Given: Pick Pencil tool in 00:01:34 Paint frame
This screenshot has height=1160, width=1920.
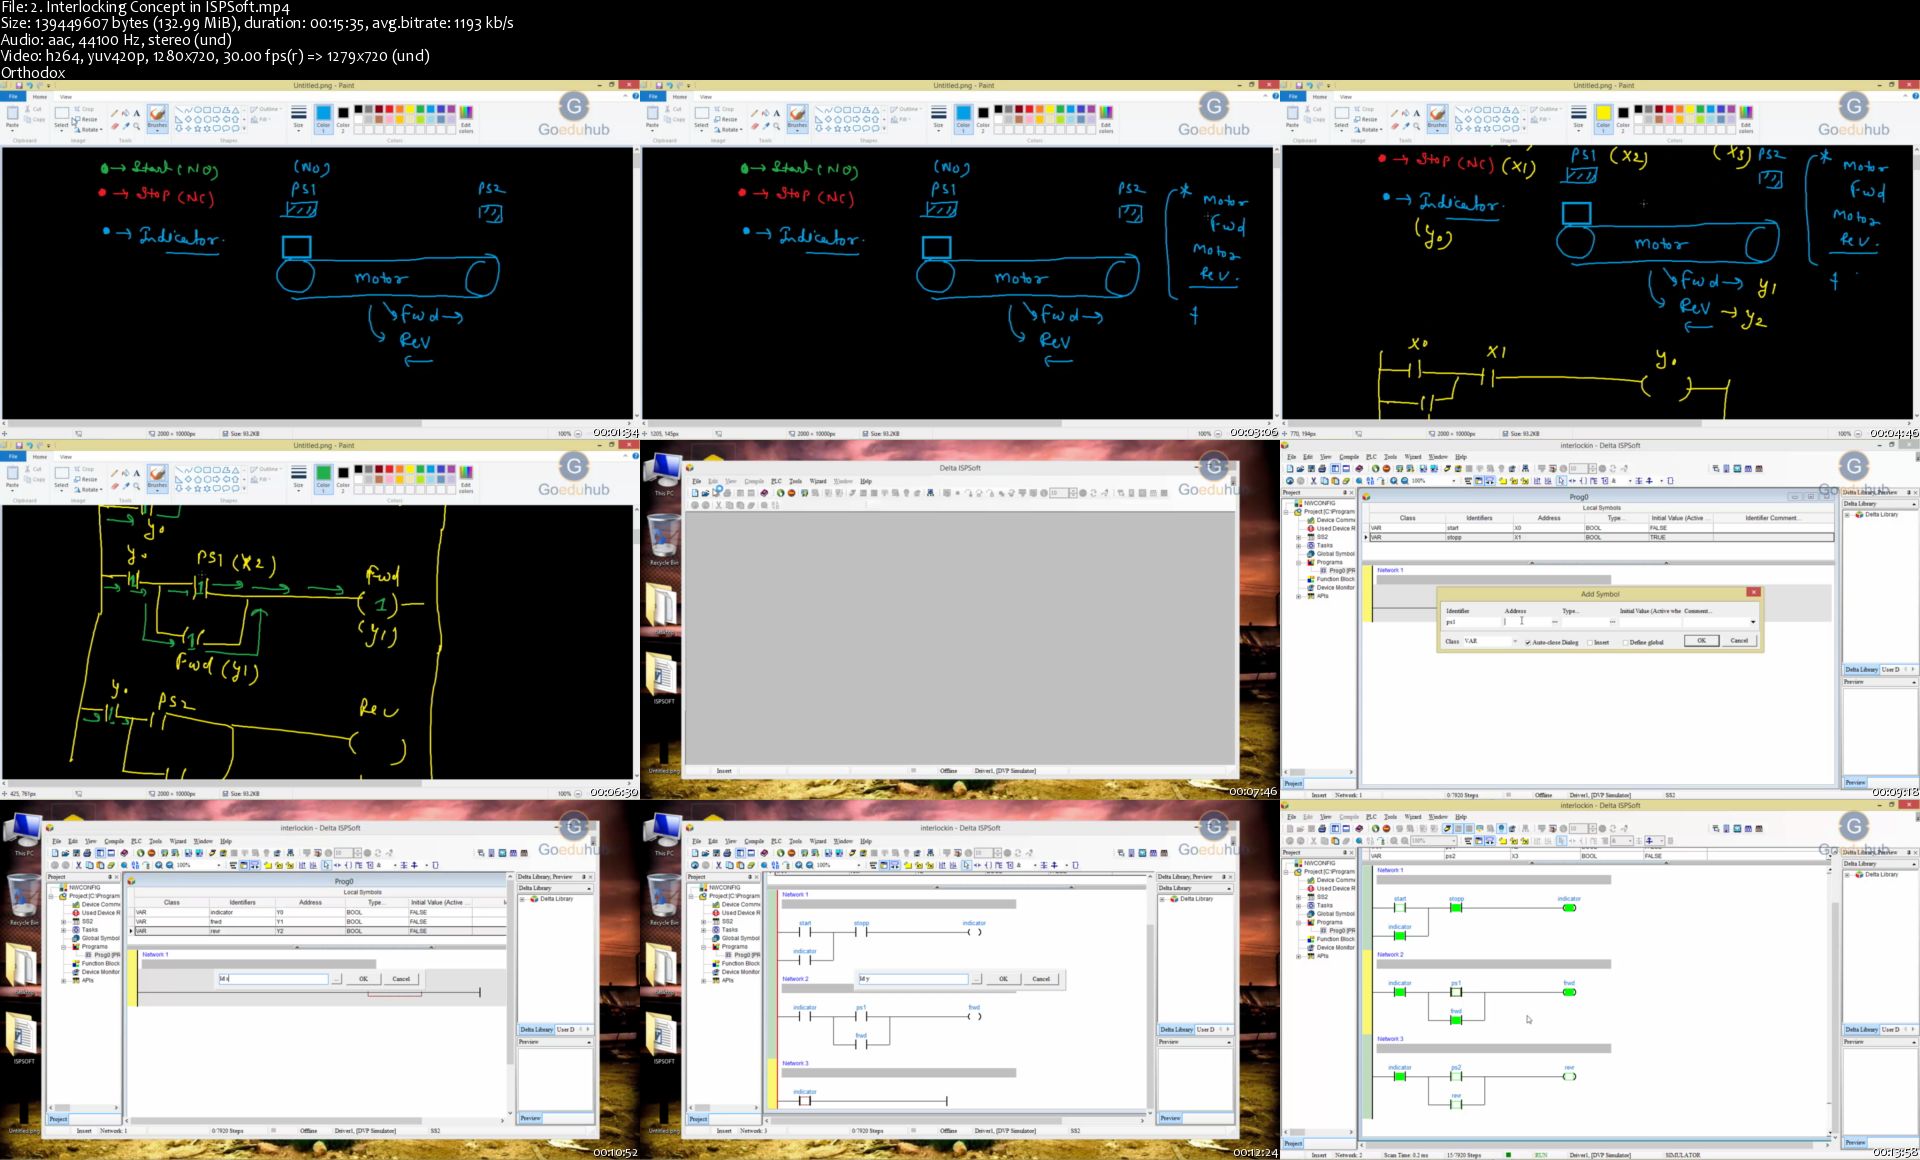Looking at the screenshot, I should (115, 113).
